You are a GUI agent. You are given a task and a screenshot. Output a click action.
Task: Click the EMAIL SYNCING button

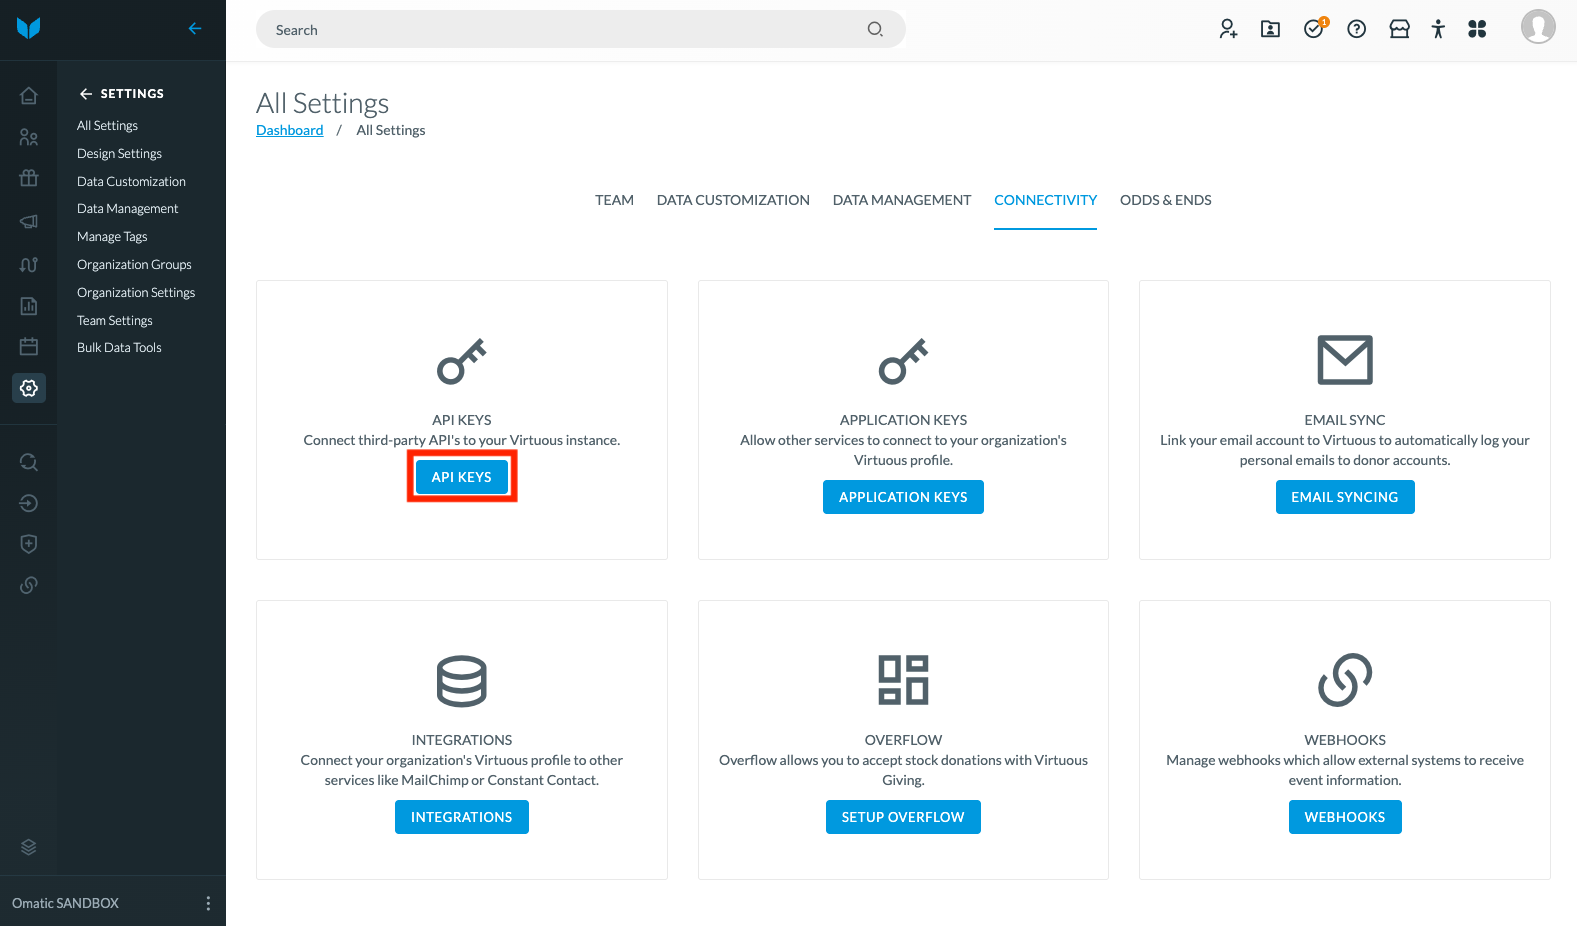pos(1345,497)
